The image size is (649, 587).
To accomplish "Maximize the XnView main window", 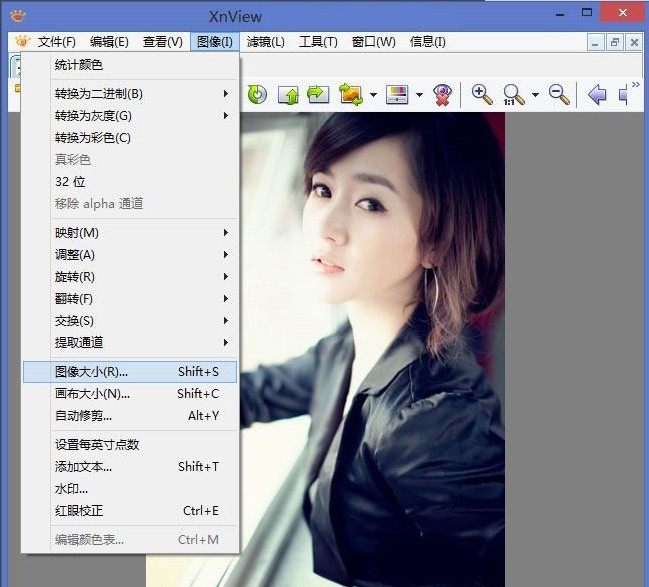I will point(587,12).
